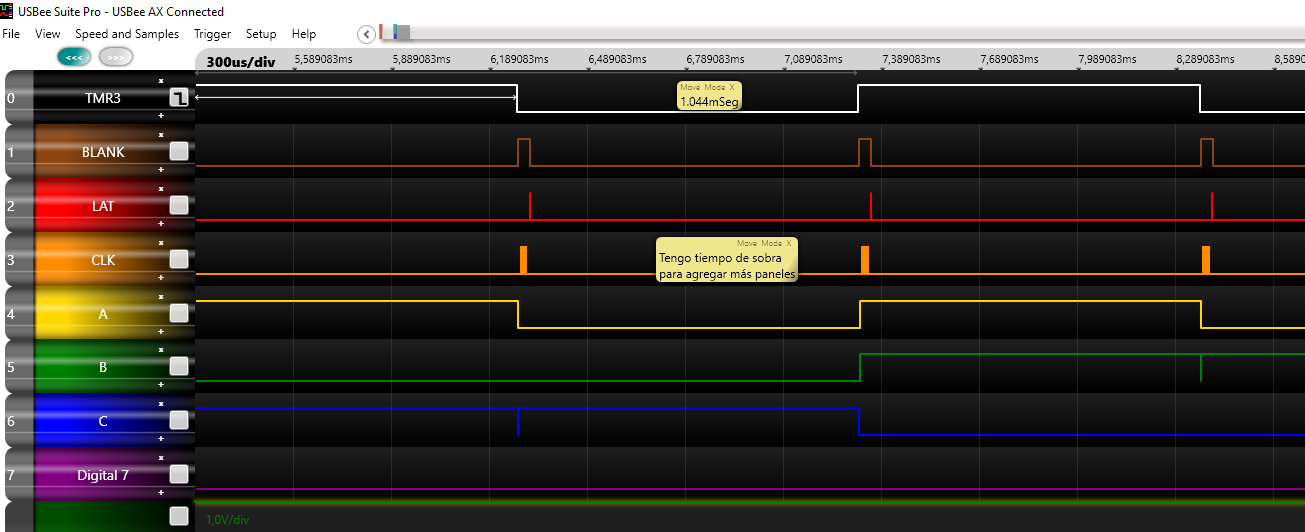Open the View menu

click(x=48, y=34)
